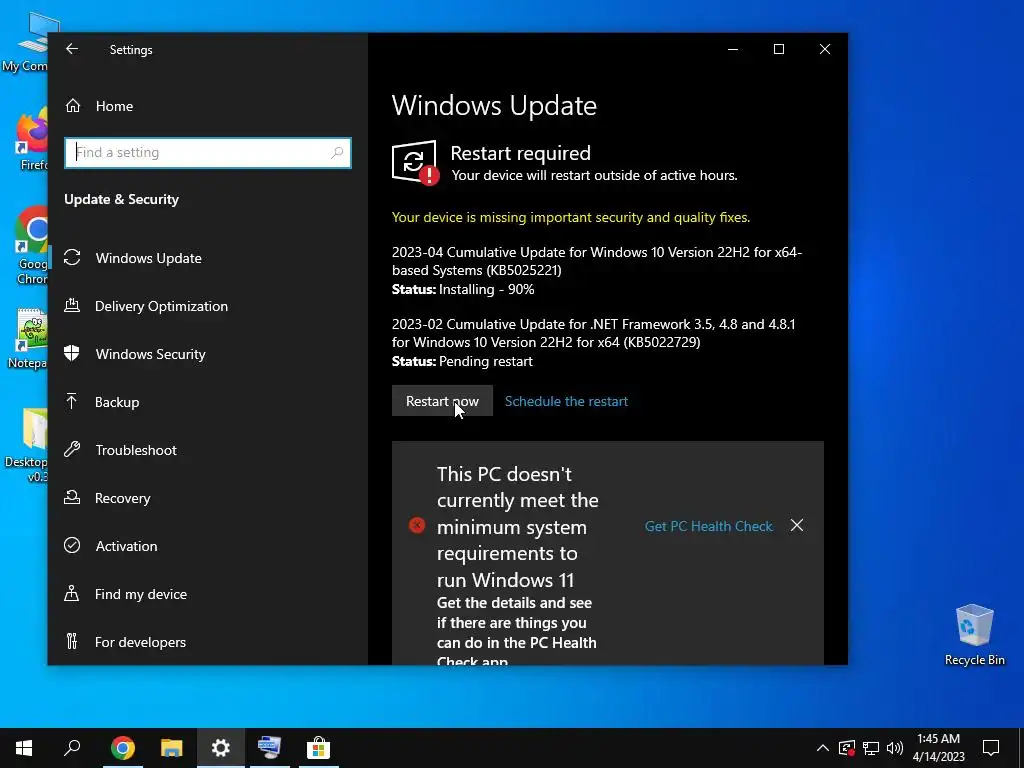Screen dimensions: 1024x768
Task: Open the Get PC Health Check link
Action: (709, 526)
